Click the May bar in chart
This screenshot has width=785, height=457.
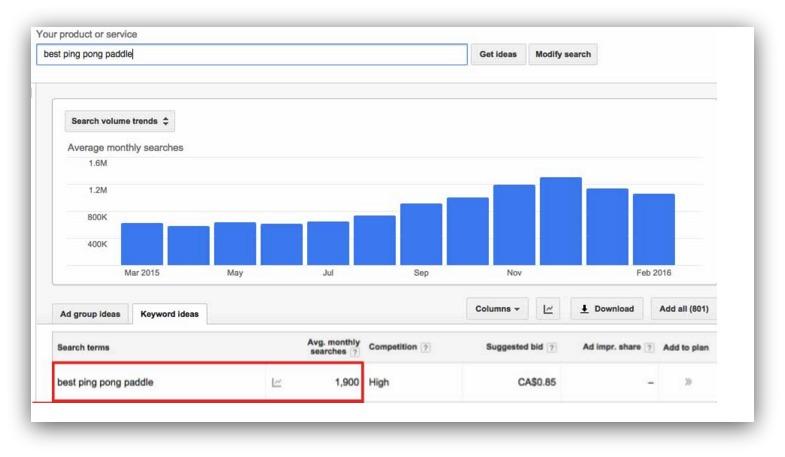pyautogui.click(x=235, y=244)
